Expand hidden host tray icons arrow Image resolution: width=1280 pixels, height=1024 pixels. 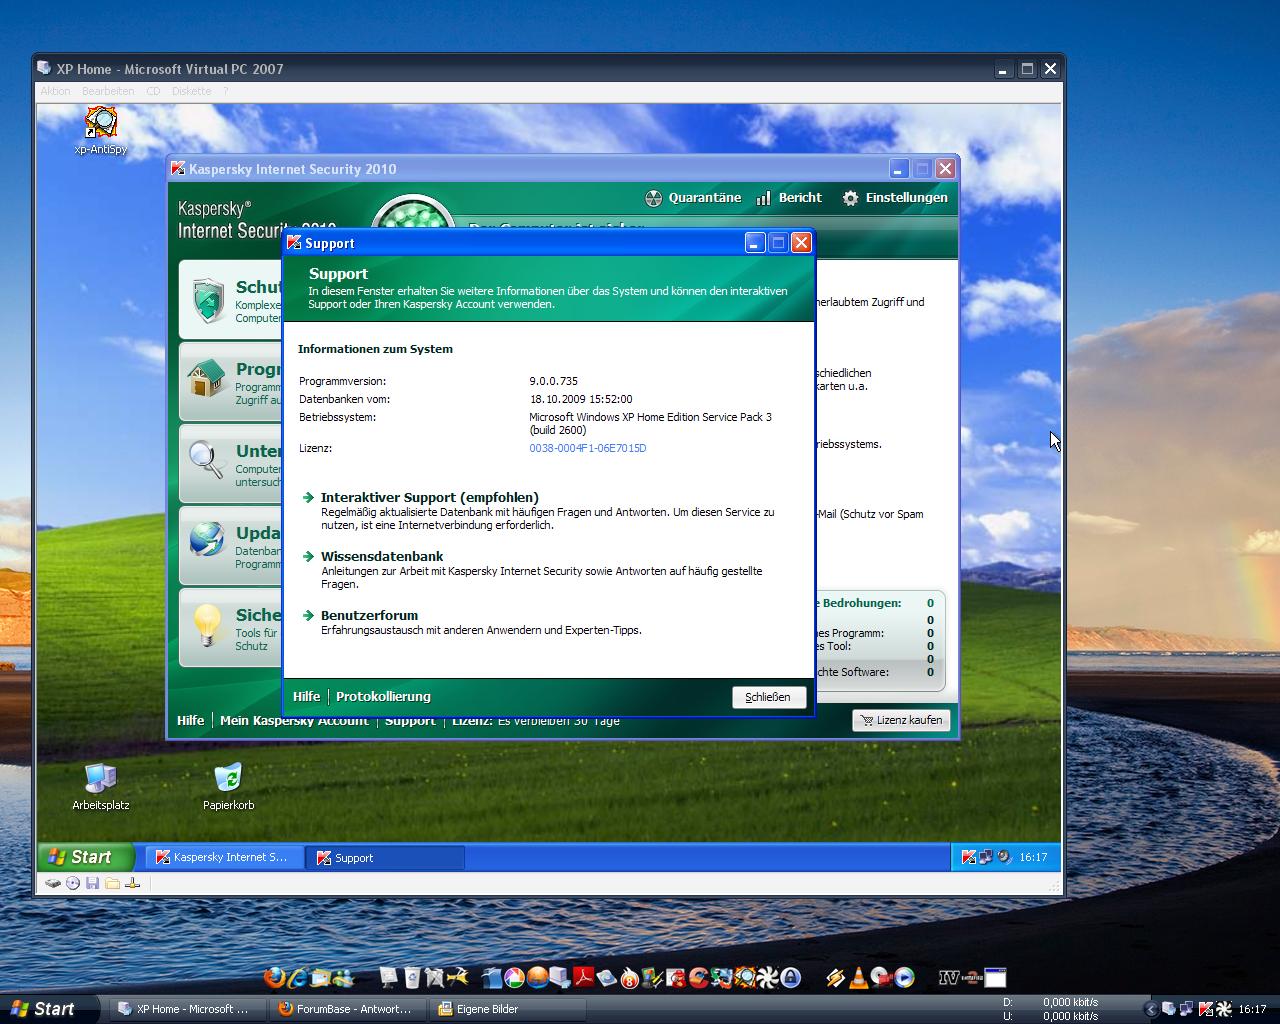pyautogui.click(x=1151, y=1010)
